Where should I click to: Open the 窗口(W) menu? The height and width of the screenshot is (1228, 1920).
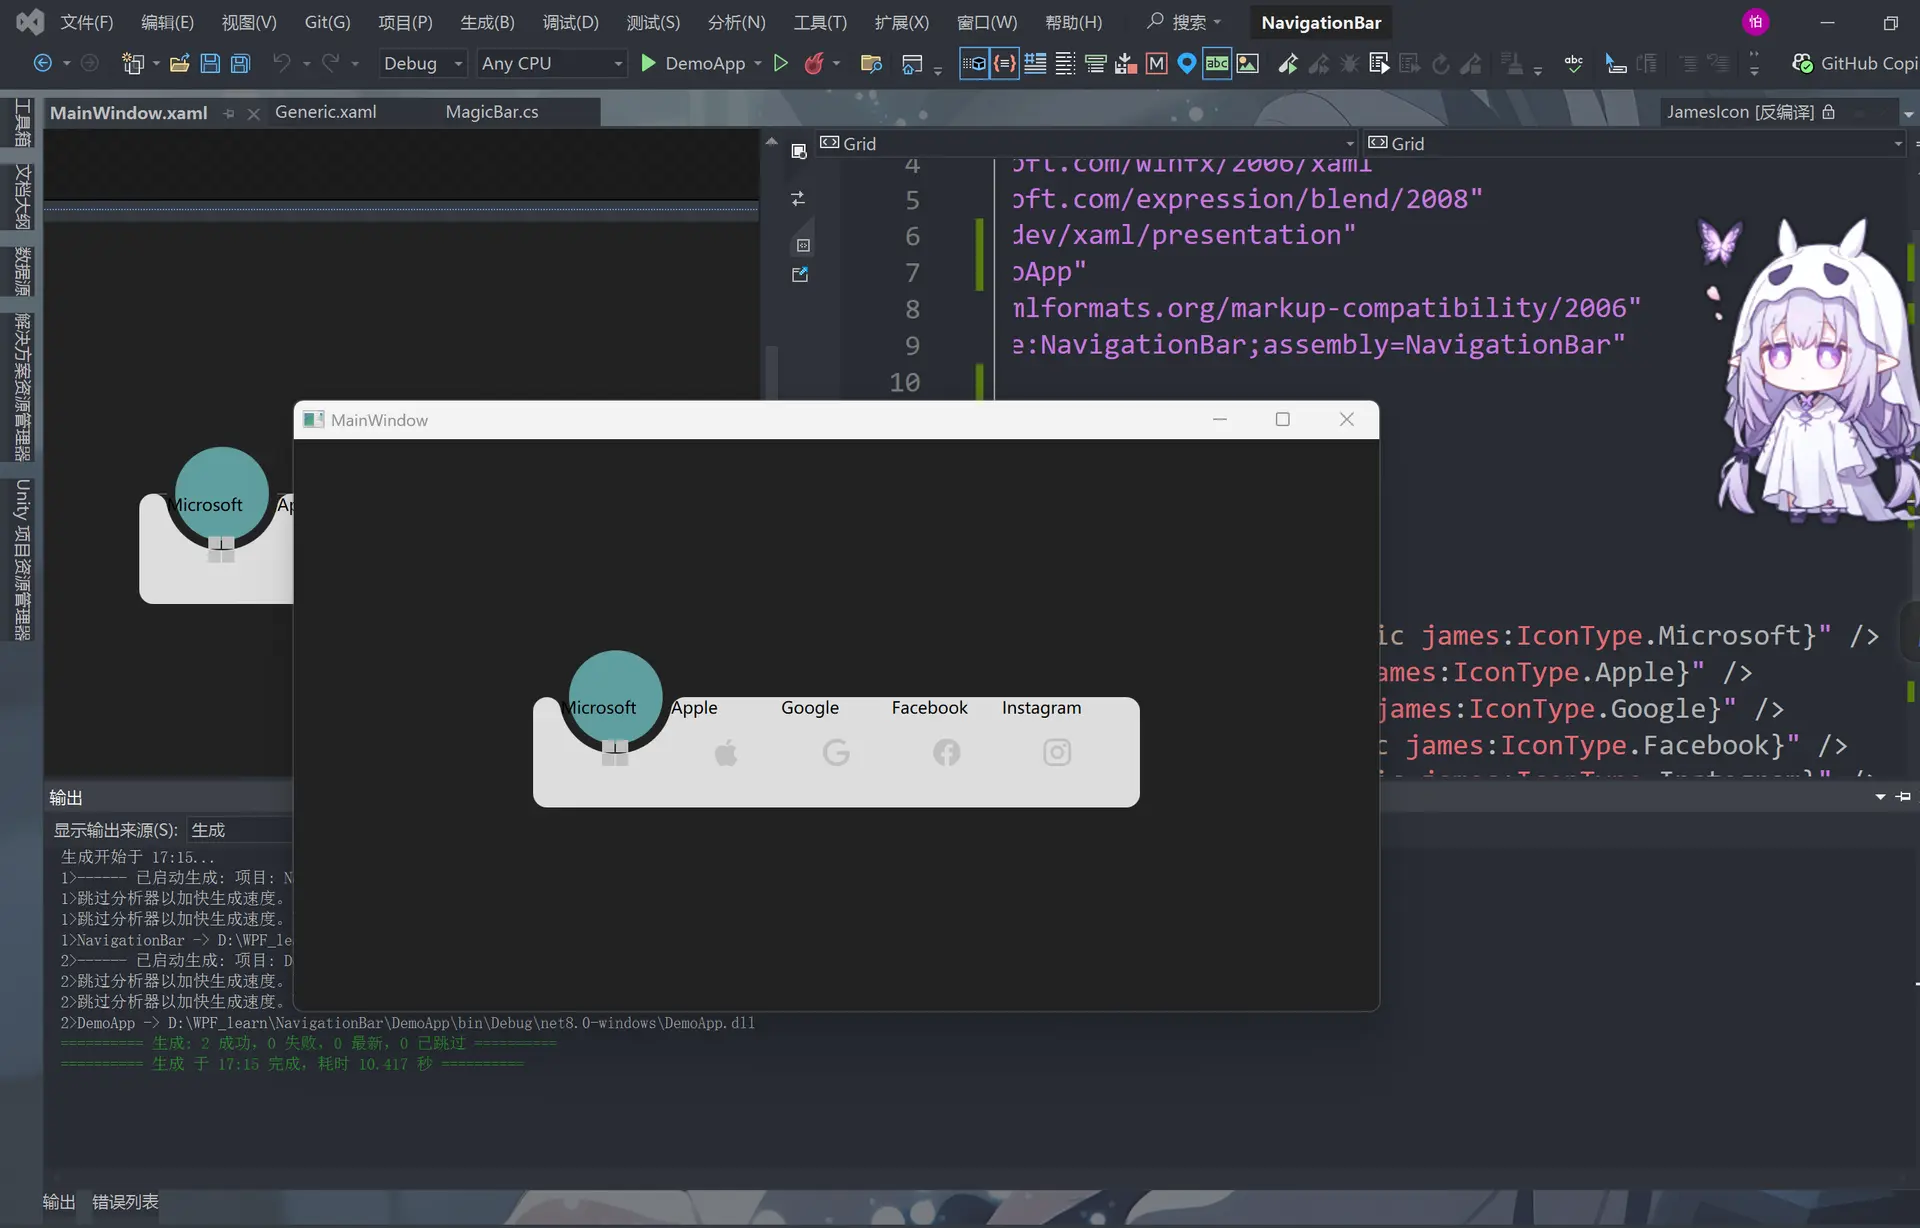point(987,22)
